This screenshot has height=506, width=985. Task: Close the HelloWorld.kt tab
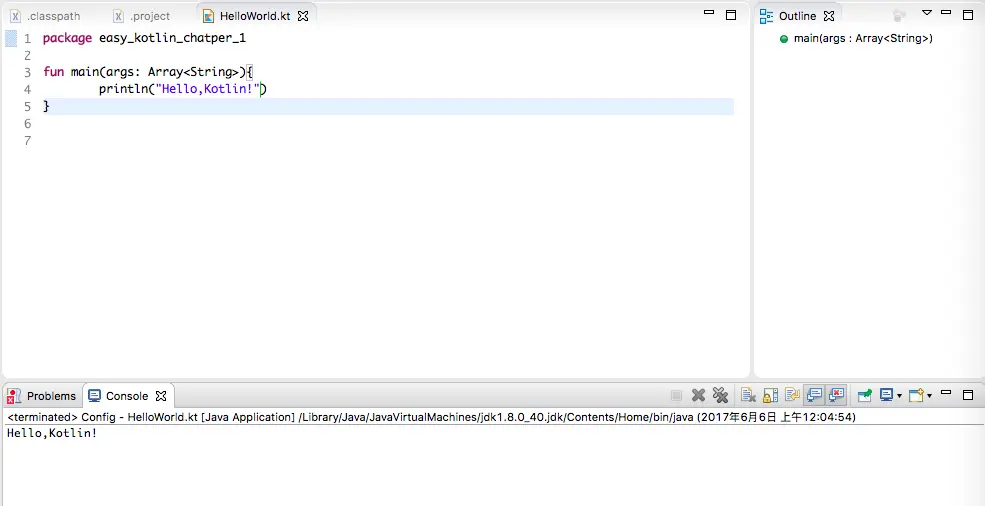(x=303, y=16)
